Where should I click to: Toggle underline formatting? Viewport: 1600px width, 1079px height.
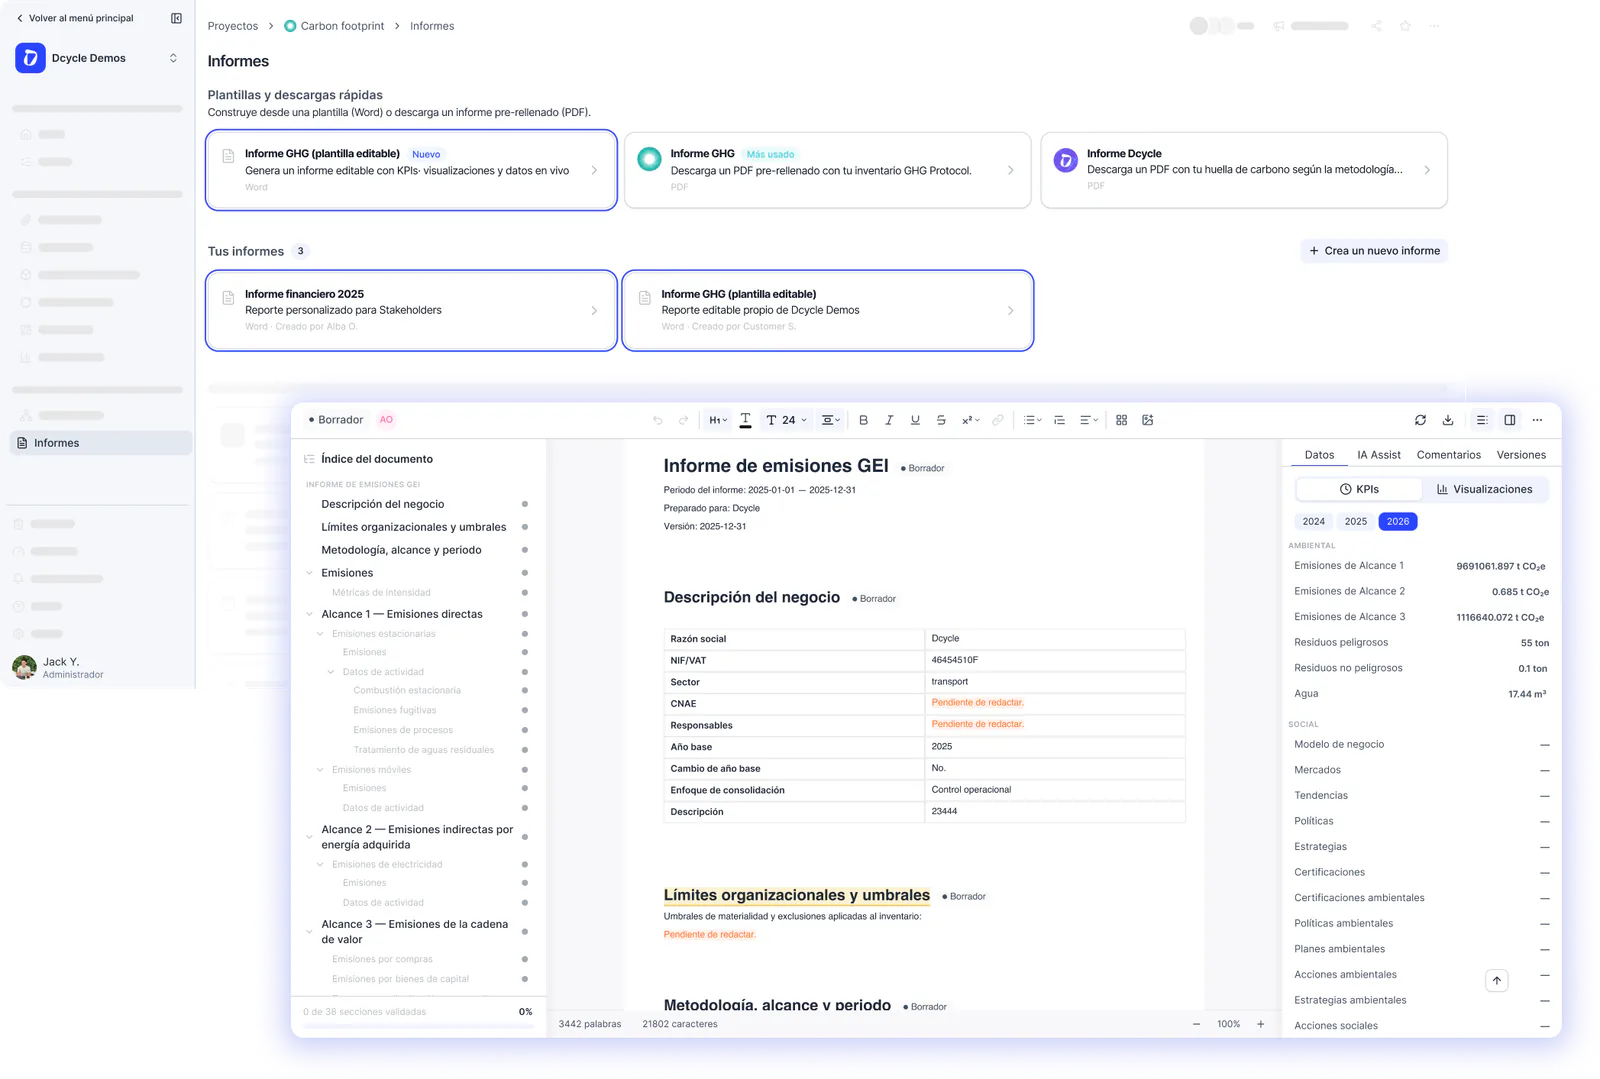[915, 420]
